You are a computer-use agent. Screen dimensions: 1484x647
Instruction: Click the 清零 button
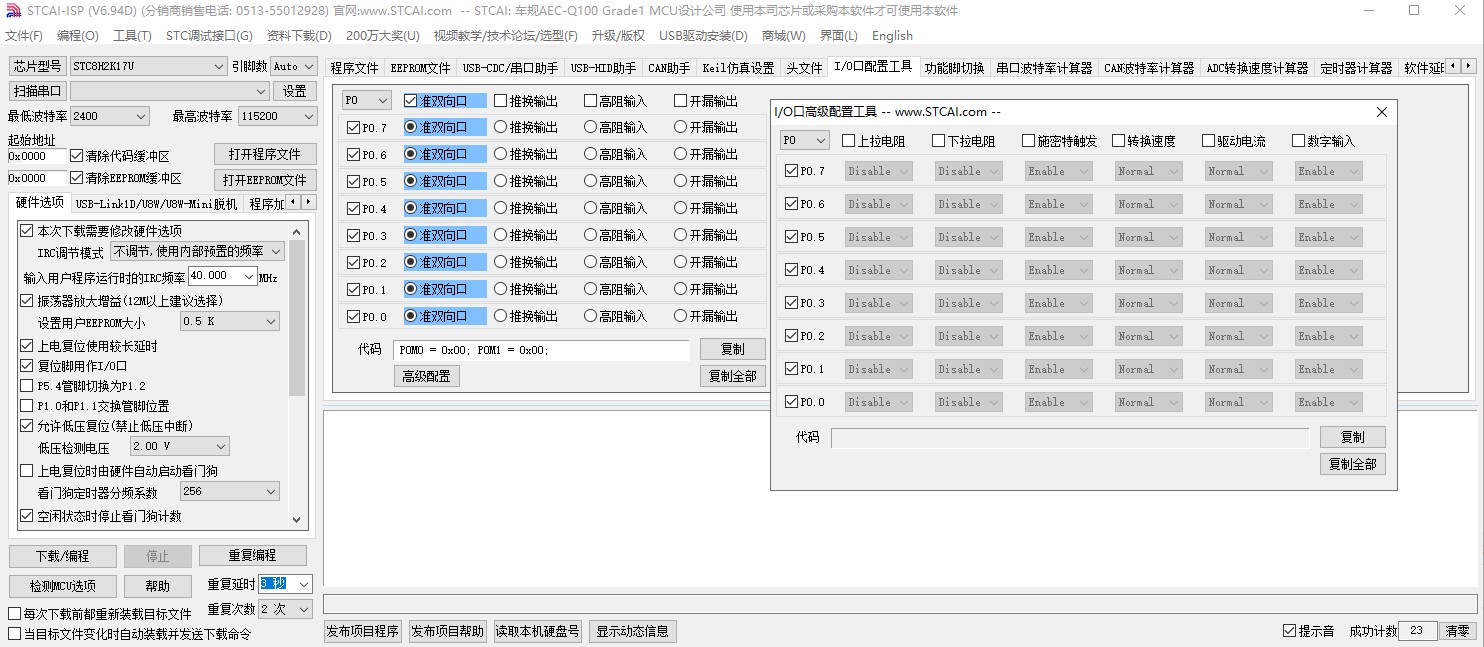point(1458,631)
